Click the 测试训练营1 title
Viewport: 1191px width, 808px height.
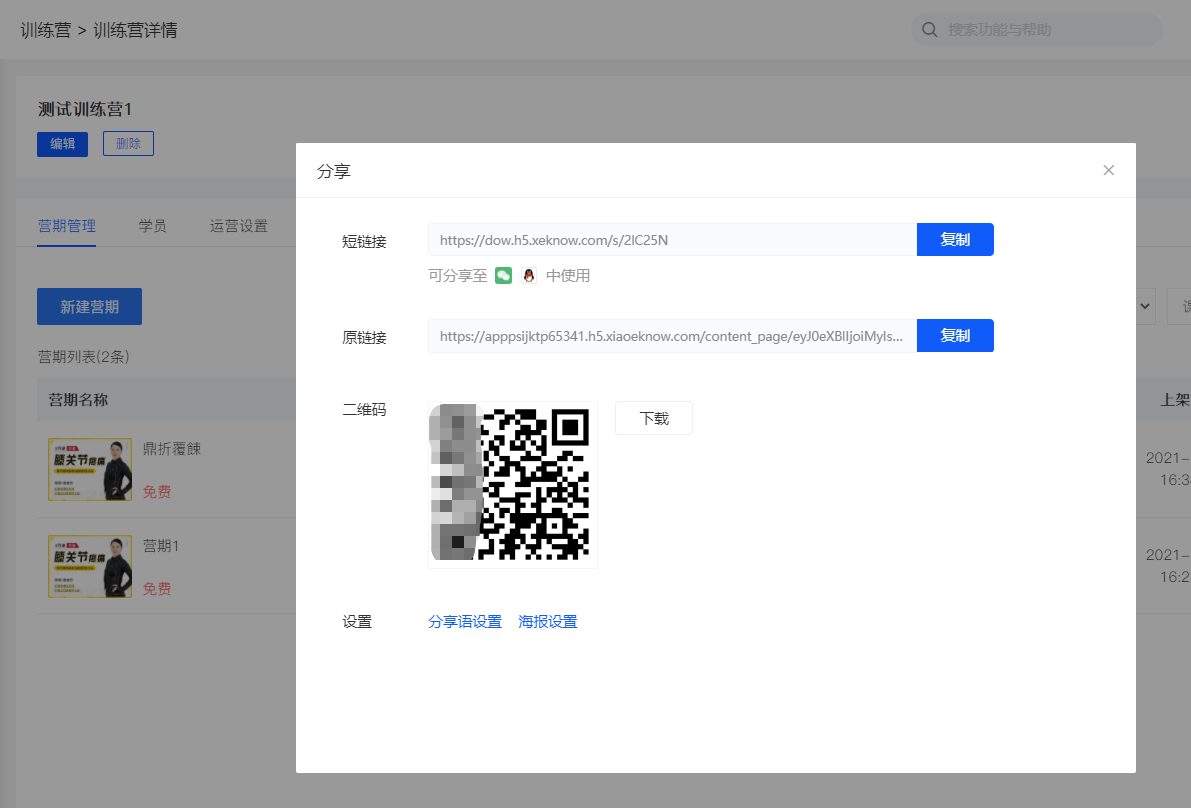(x=85, y=109)
